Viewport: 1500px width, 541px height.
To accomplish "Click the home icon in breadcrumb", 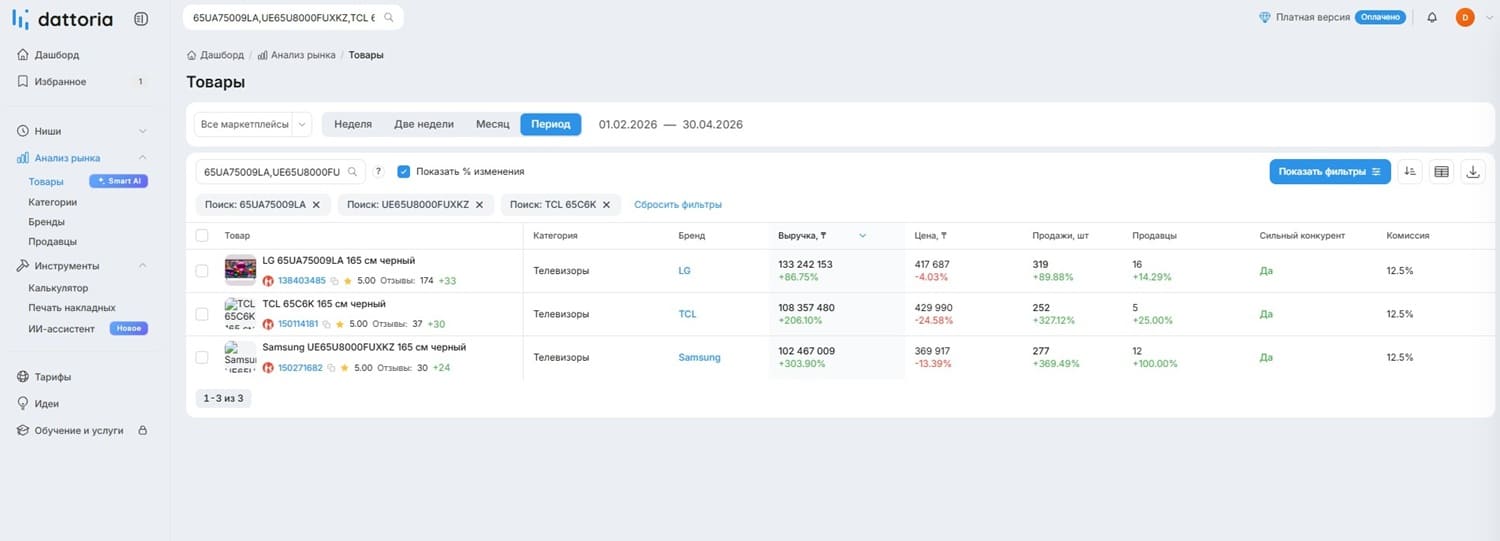I will tap(191, 55).
